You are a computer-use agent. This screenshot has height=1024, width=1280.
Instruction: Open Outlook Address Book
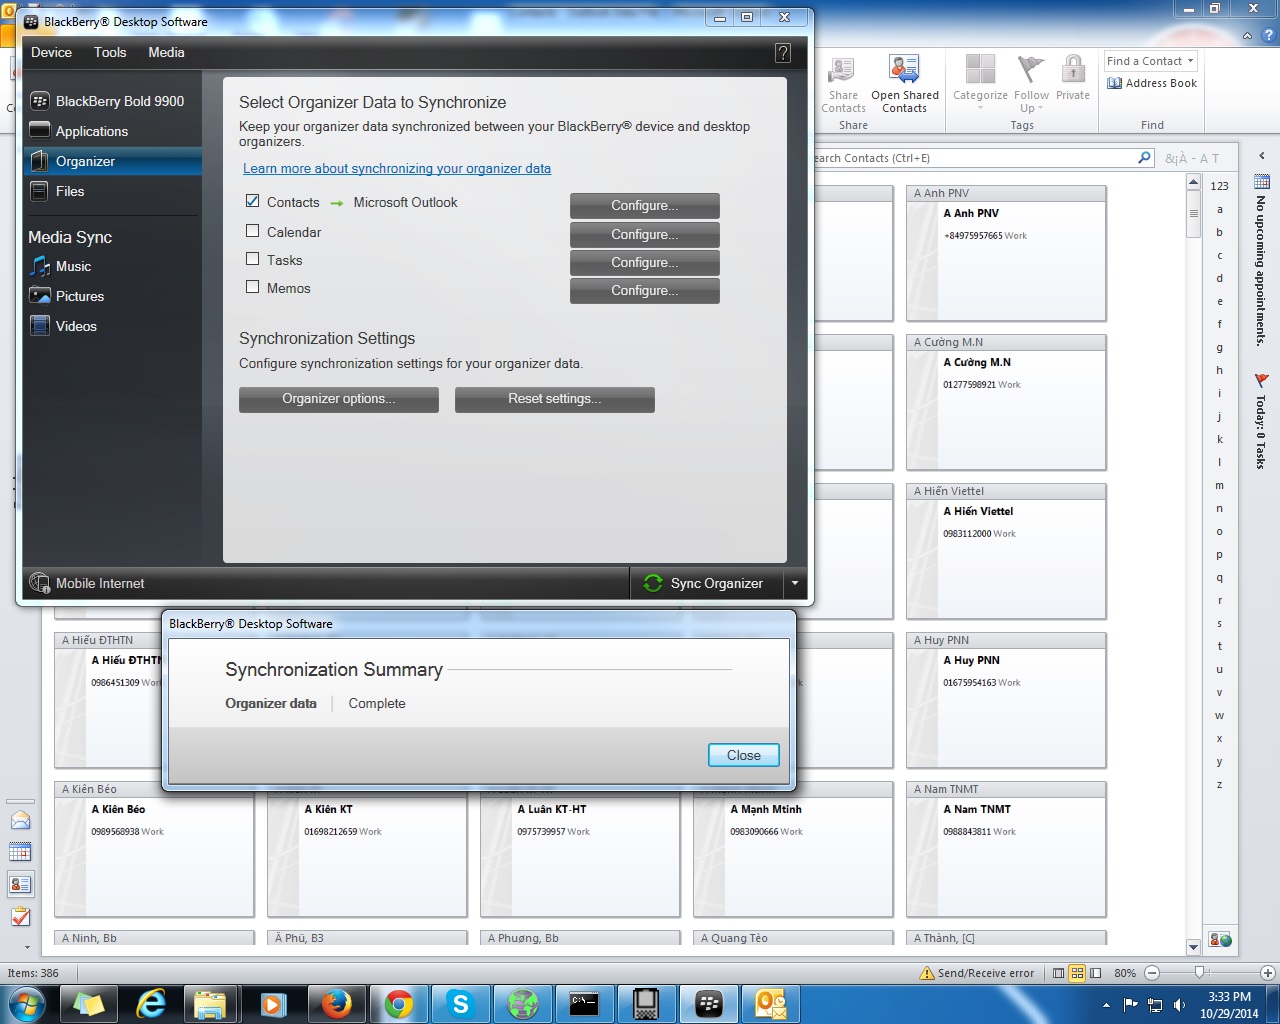1152,83
